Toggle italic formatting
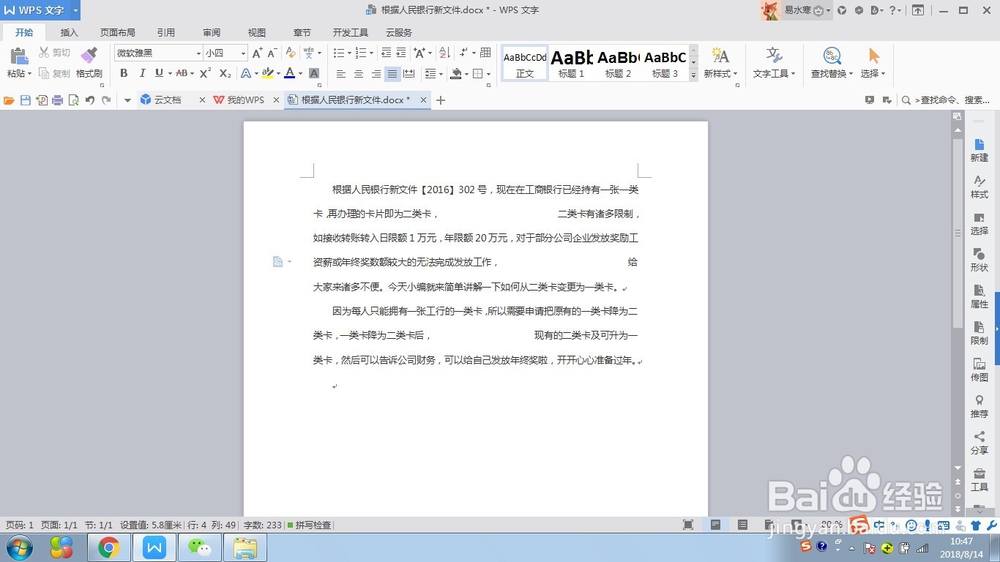This screenshot has height=562, width=1000. pyautogui.click(x=142, y=73)
